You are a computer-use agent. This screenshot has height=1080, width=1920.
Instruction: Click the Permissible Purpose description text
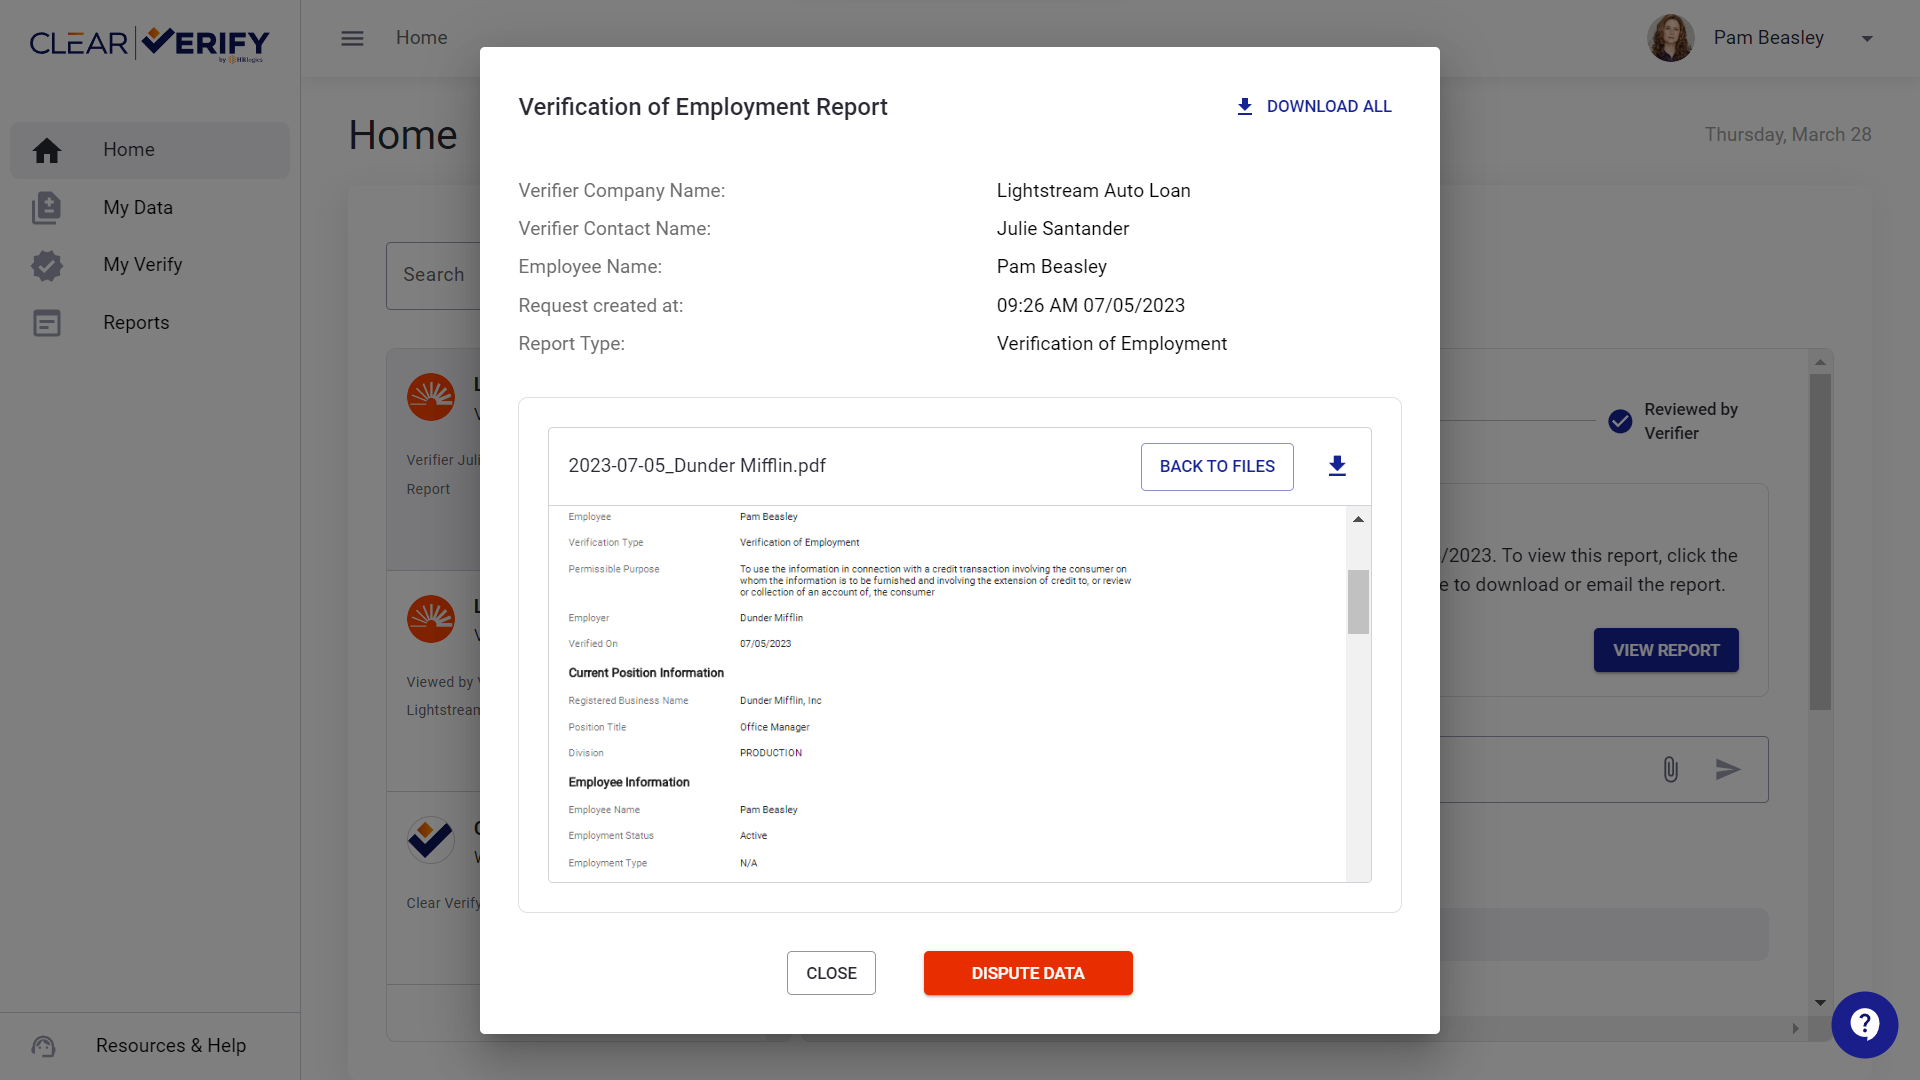click(935, 581)
